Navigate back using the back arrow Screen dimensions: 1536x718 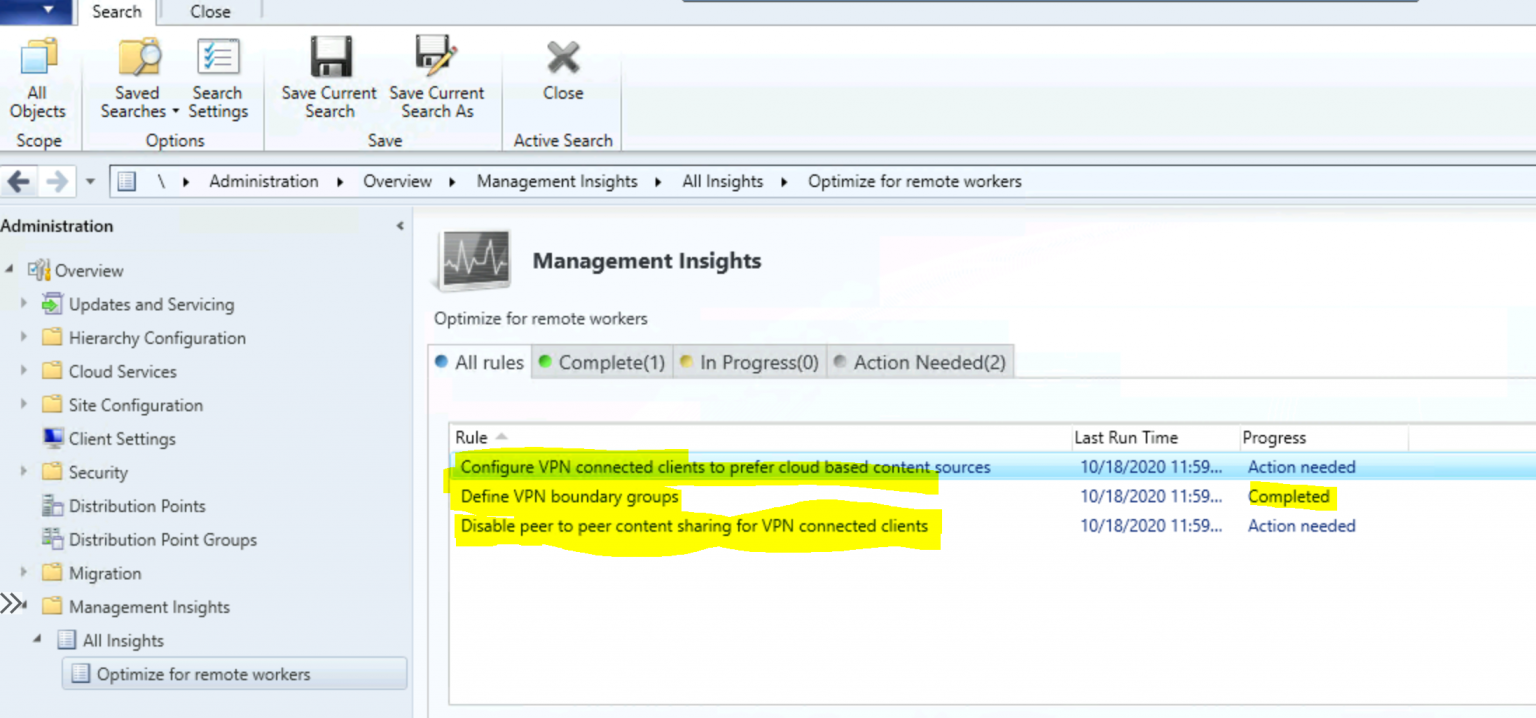[17, 181]
